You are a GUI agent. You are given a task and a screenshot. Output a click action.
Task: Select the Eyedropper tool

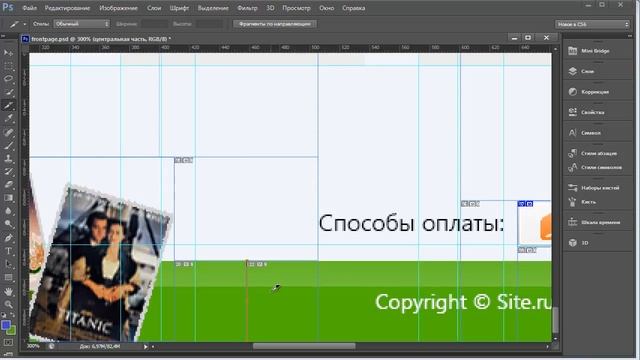click(x=9, y=119)
